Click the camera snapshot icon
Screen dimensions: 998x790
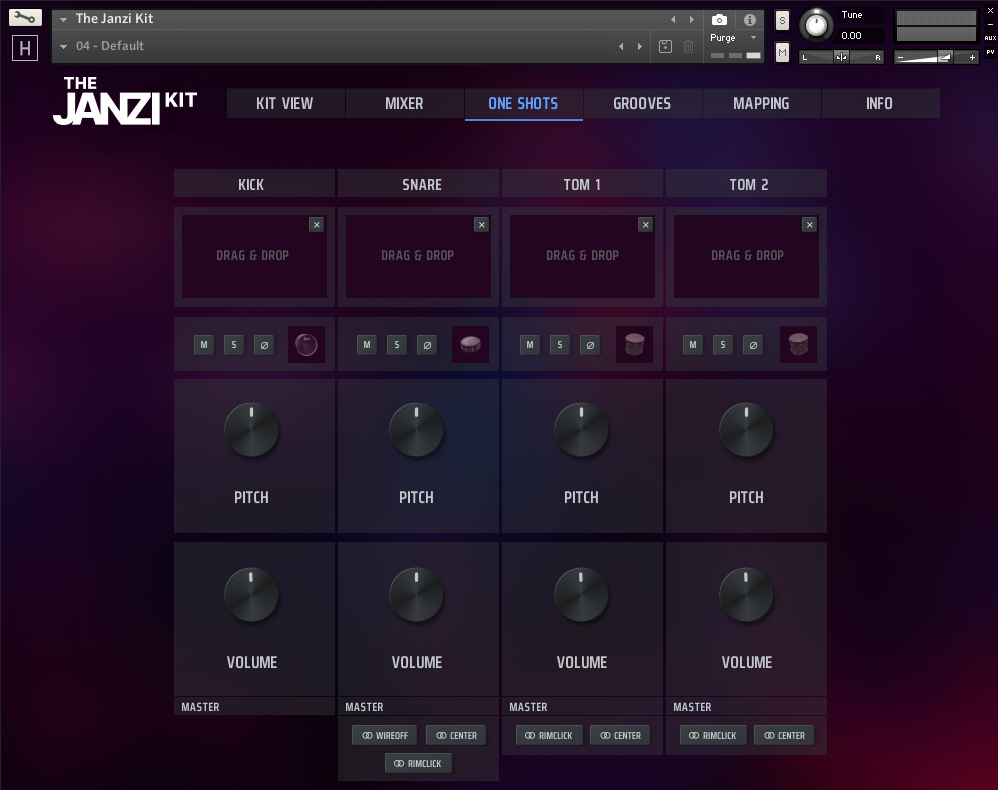719,19
